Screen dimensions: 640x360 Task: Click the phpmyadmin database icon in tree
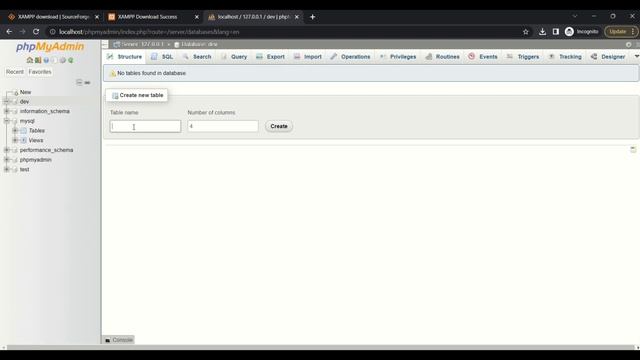[x=15, y=160]
